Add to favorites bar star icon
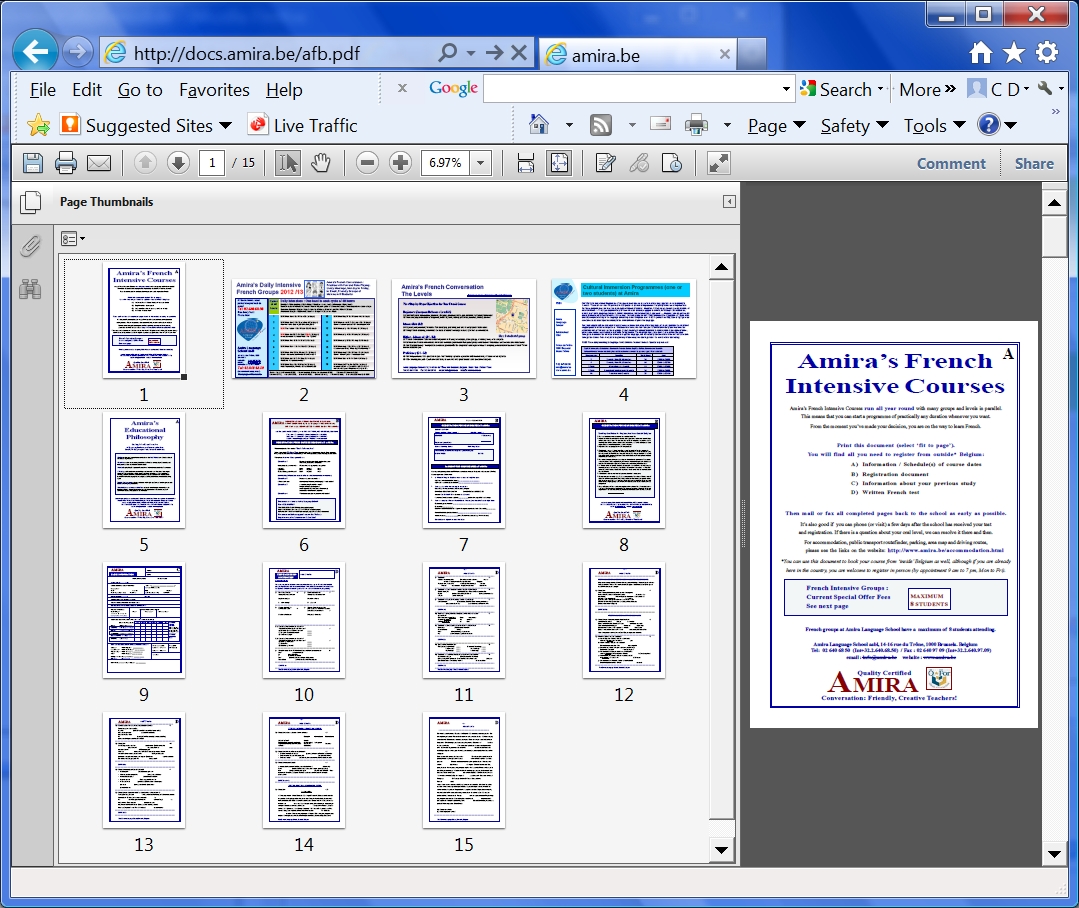This screenshot has height=908, width=1079. point(39,125)
